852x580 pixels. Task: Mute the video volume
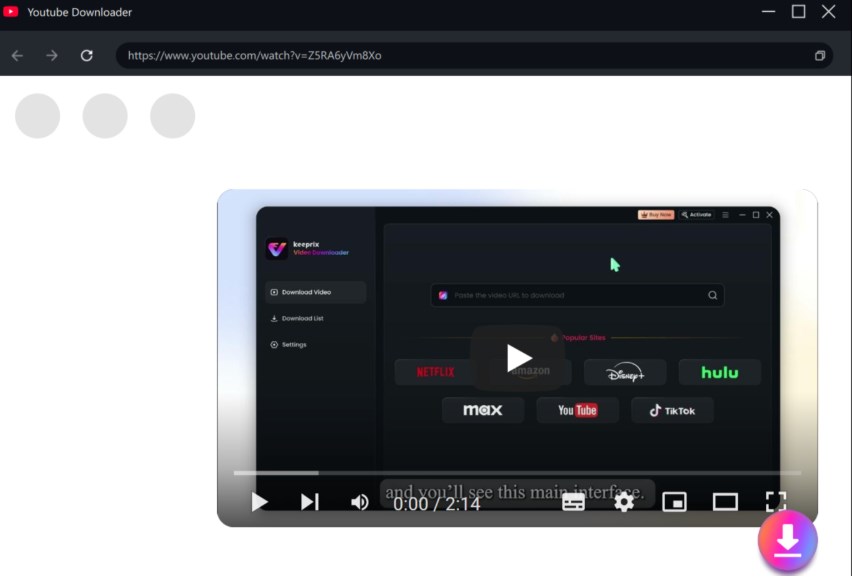359,502
